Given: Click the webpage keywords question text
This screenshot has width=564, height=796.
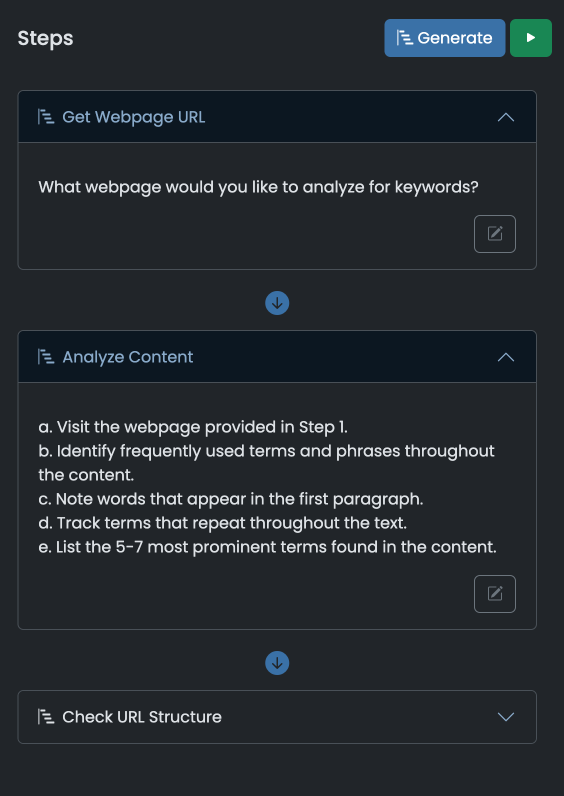Looking at the screenshot, I should (x=258, y=187).
